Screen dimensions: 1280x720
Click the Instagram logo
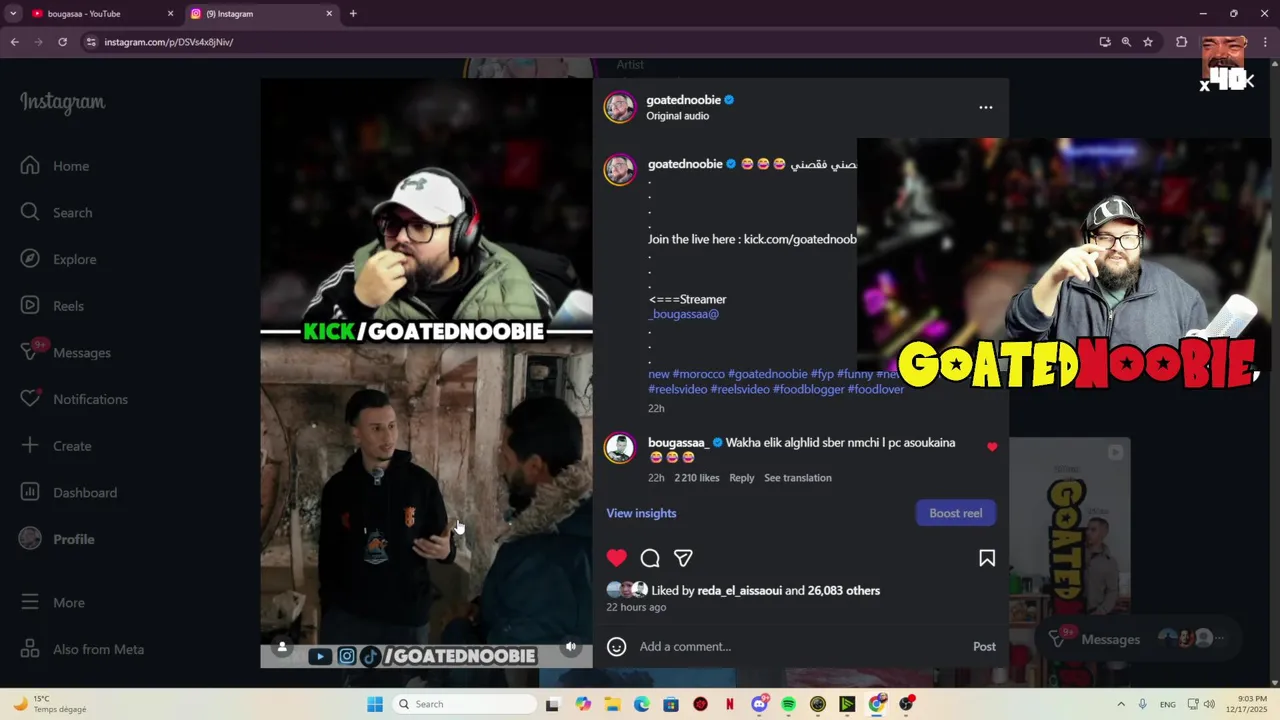(x=62, y=102)
